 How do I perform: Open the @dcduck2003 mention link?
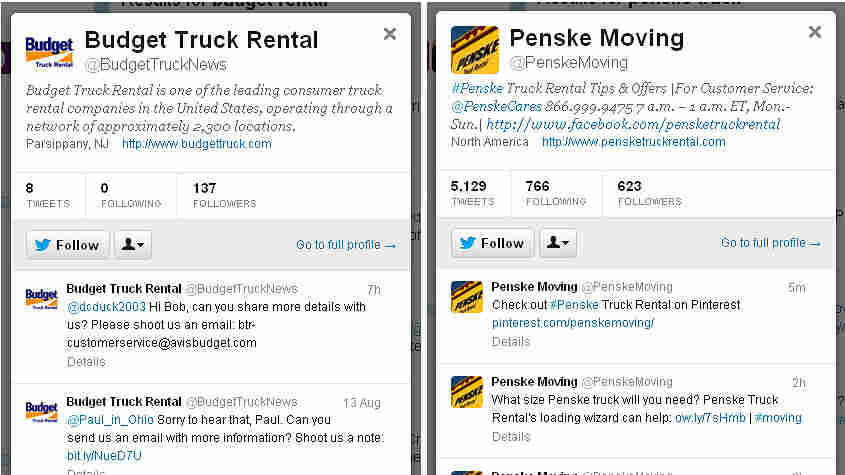pos(106,307)
